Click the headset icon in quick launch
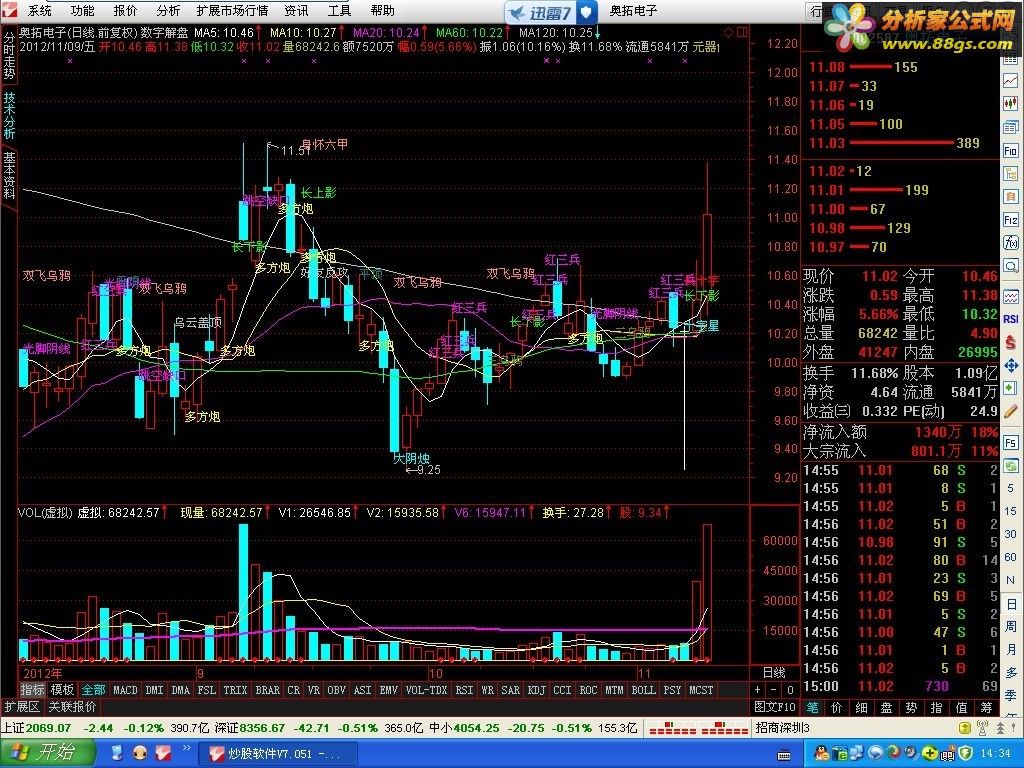The width and height of the screenshot is (1024, 768). (x=139, y=753)
